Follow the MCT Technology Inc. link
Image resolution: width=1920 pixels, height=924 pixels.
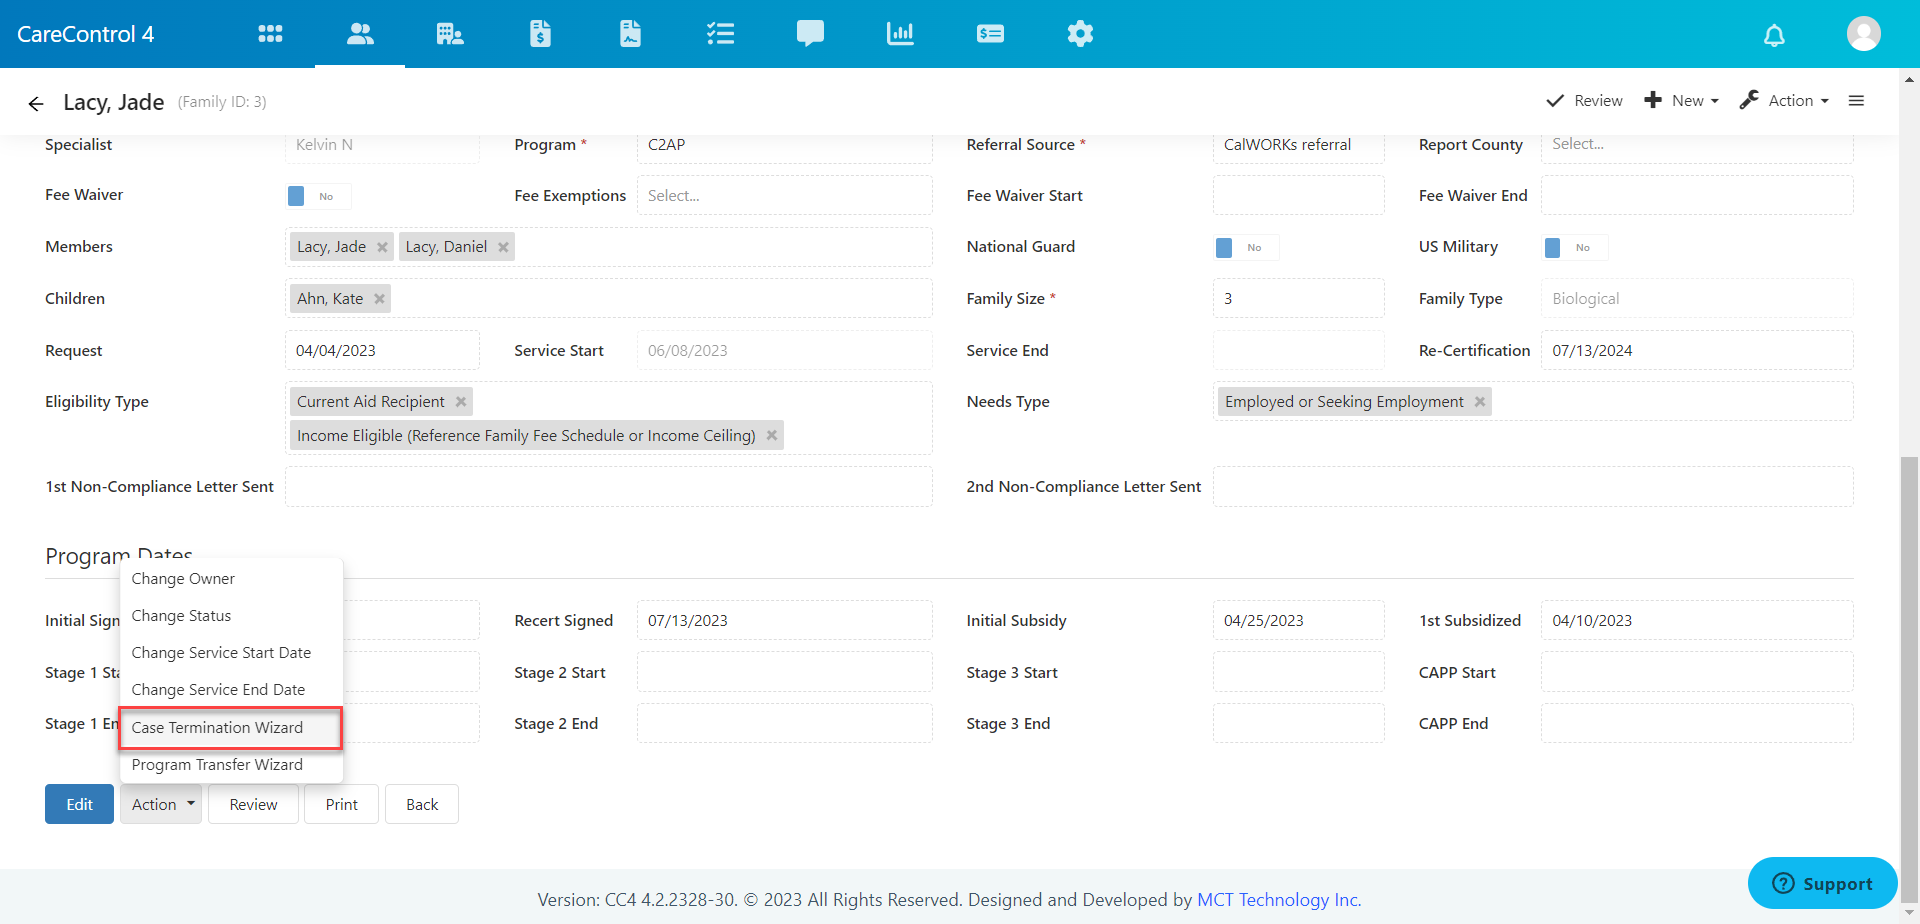tap(1279, 900)
